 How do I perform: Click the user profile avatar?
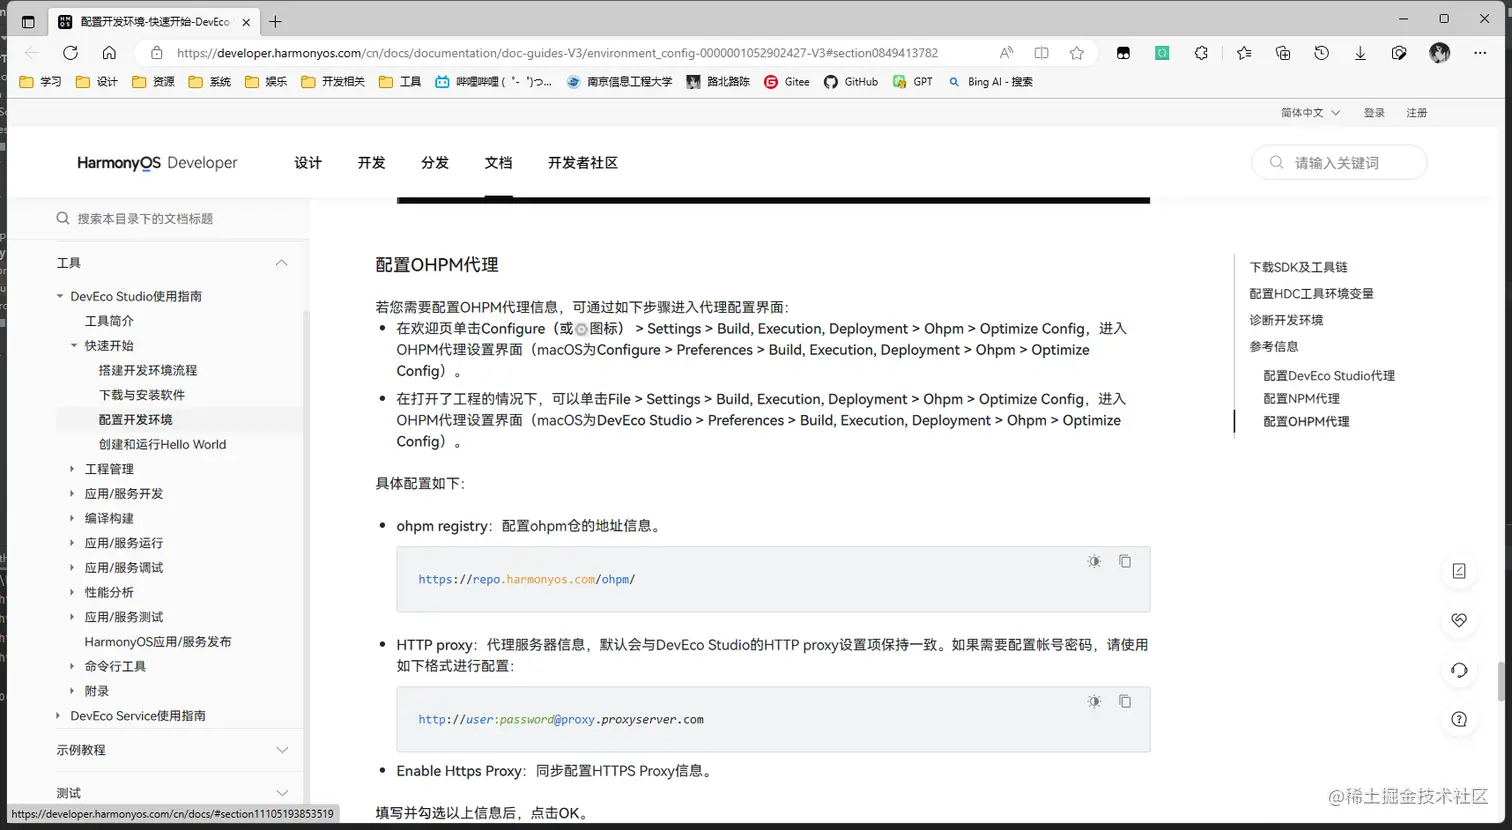click(x=1439, y=53)
